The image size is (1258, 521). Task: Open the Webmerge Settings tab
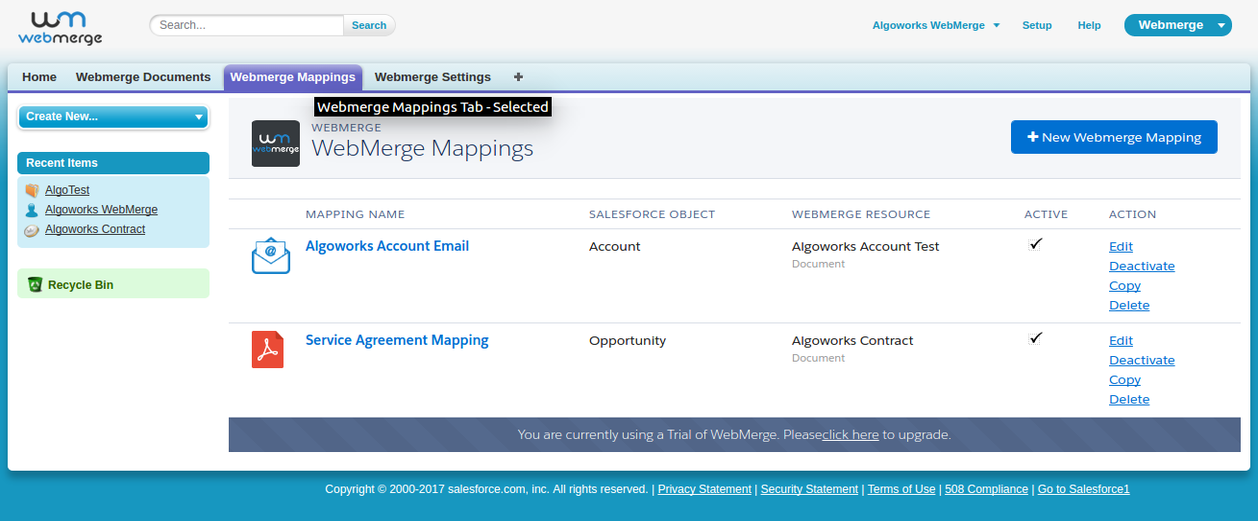coord(432,77)
